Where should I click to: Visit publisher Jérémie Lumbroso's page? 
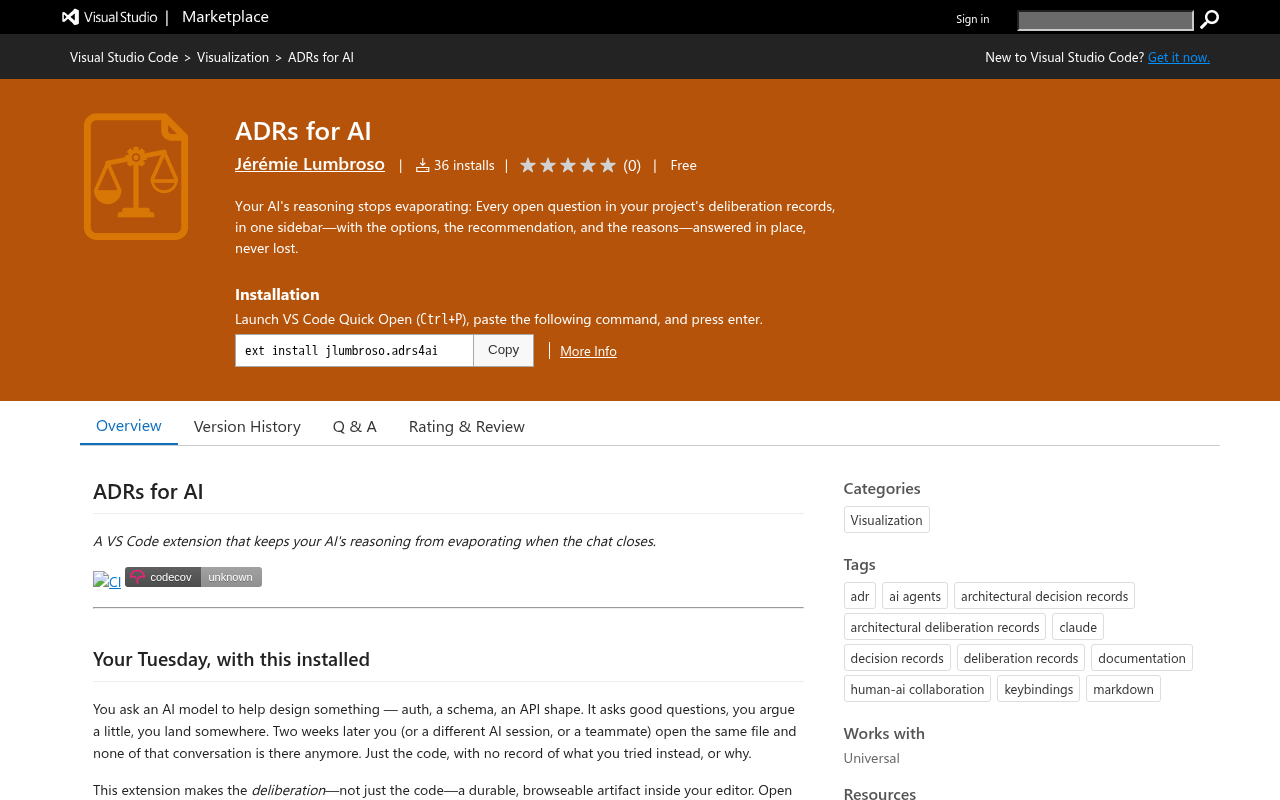[x=310, y=164]
